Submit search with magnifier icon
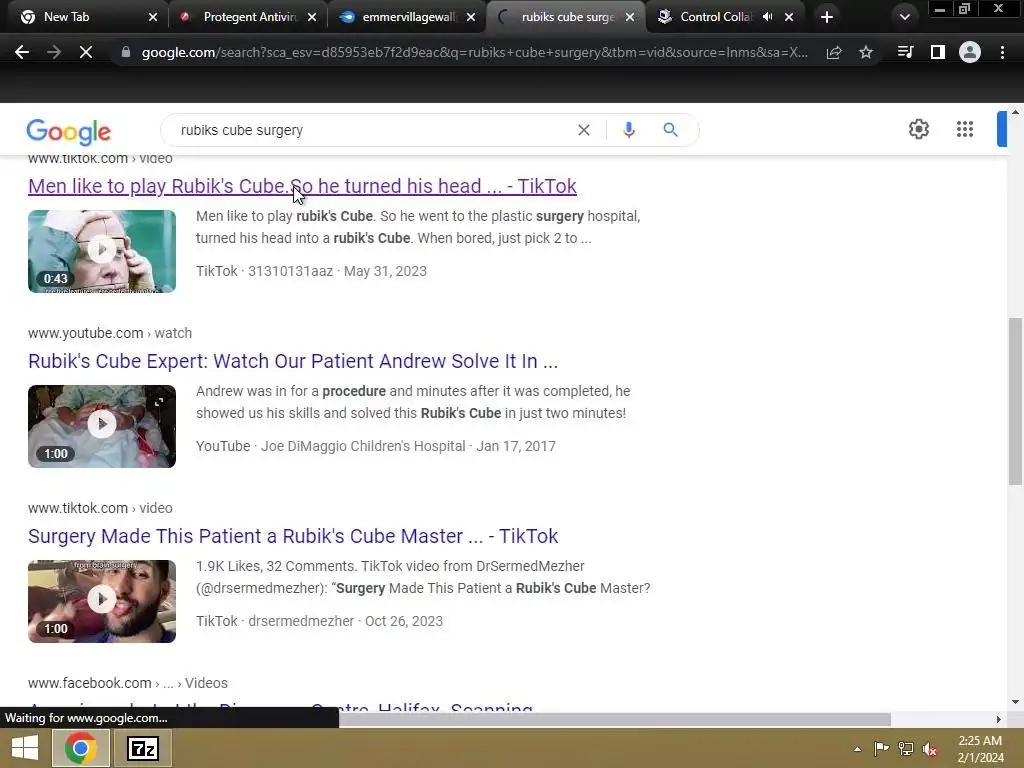This screenshot has height=768, width=1024. pyautogui.click(x=670, y=130)
